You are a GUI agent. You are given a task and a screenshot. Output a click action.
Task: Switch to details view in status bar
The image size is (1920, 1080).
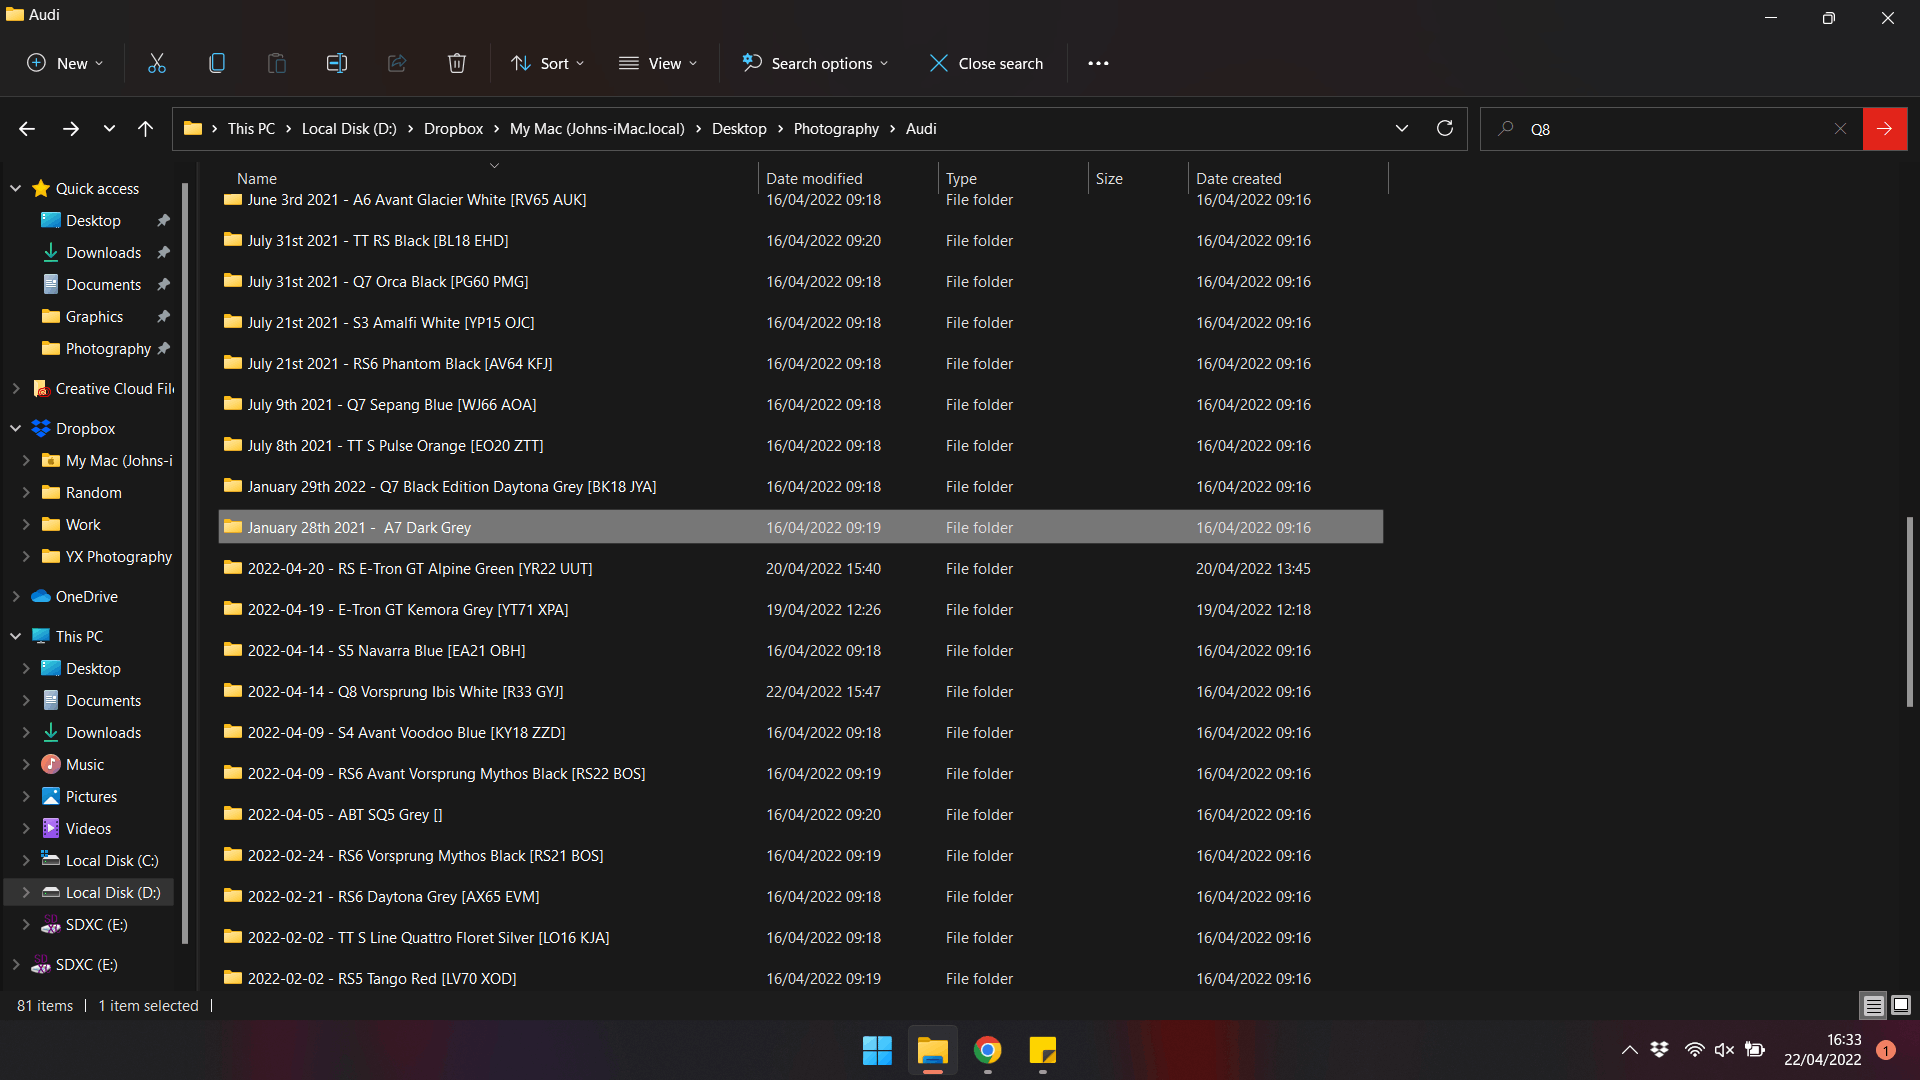(1873, 1006)
